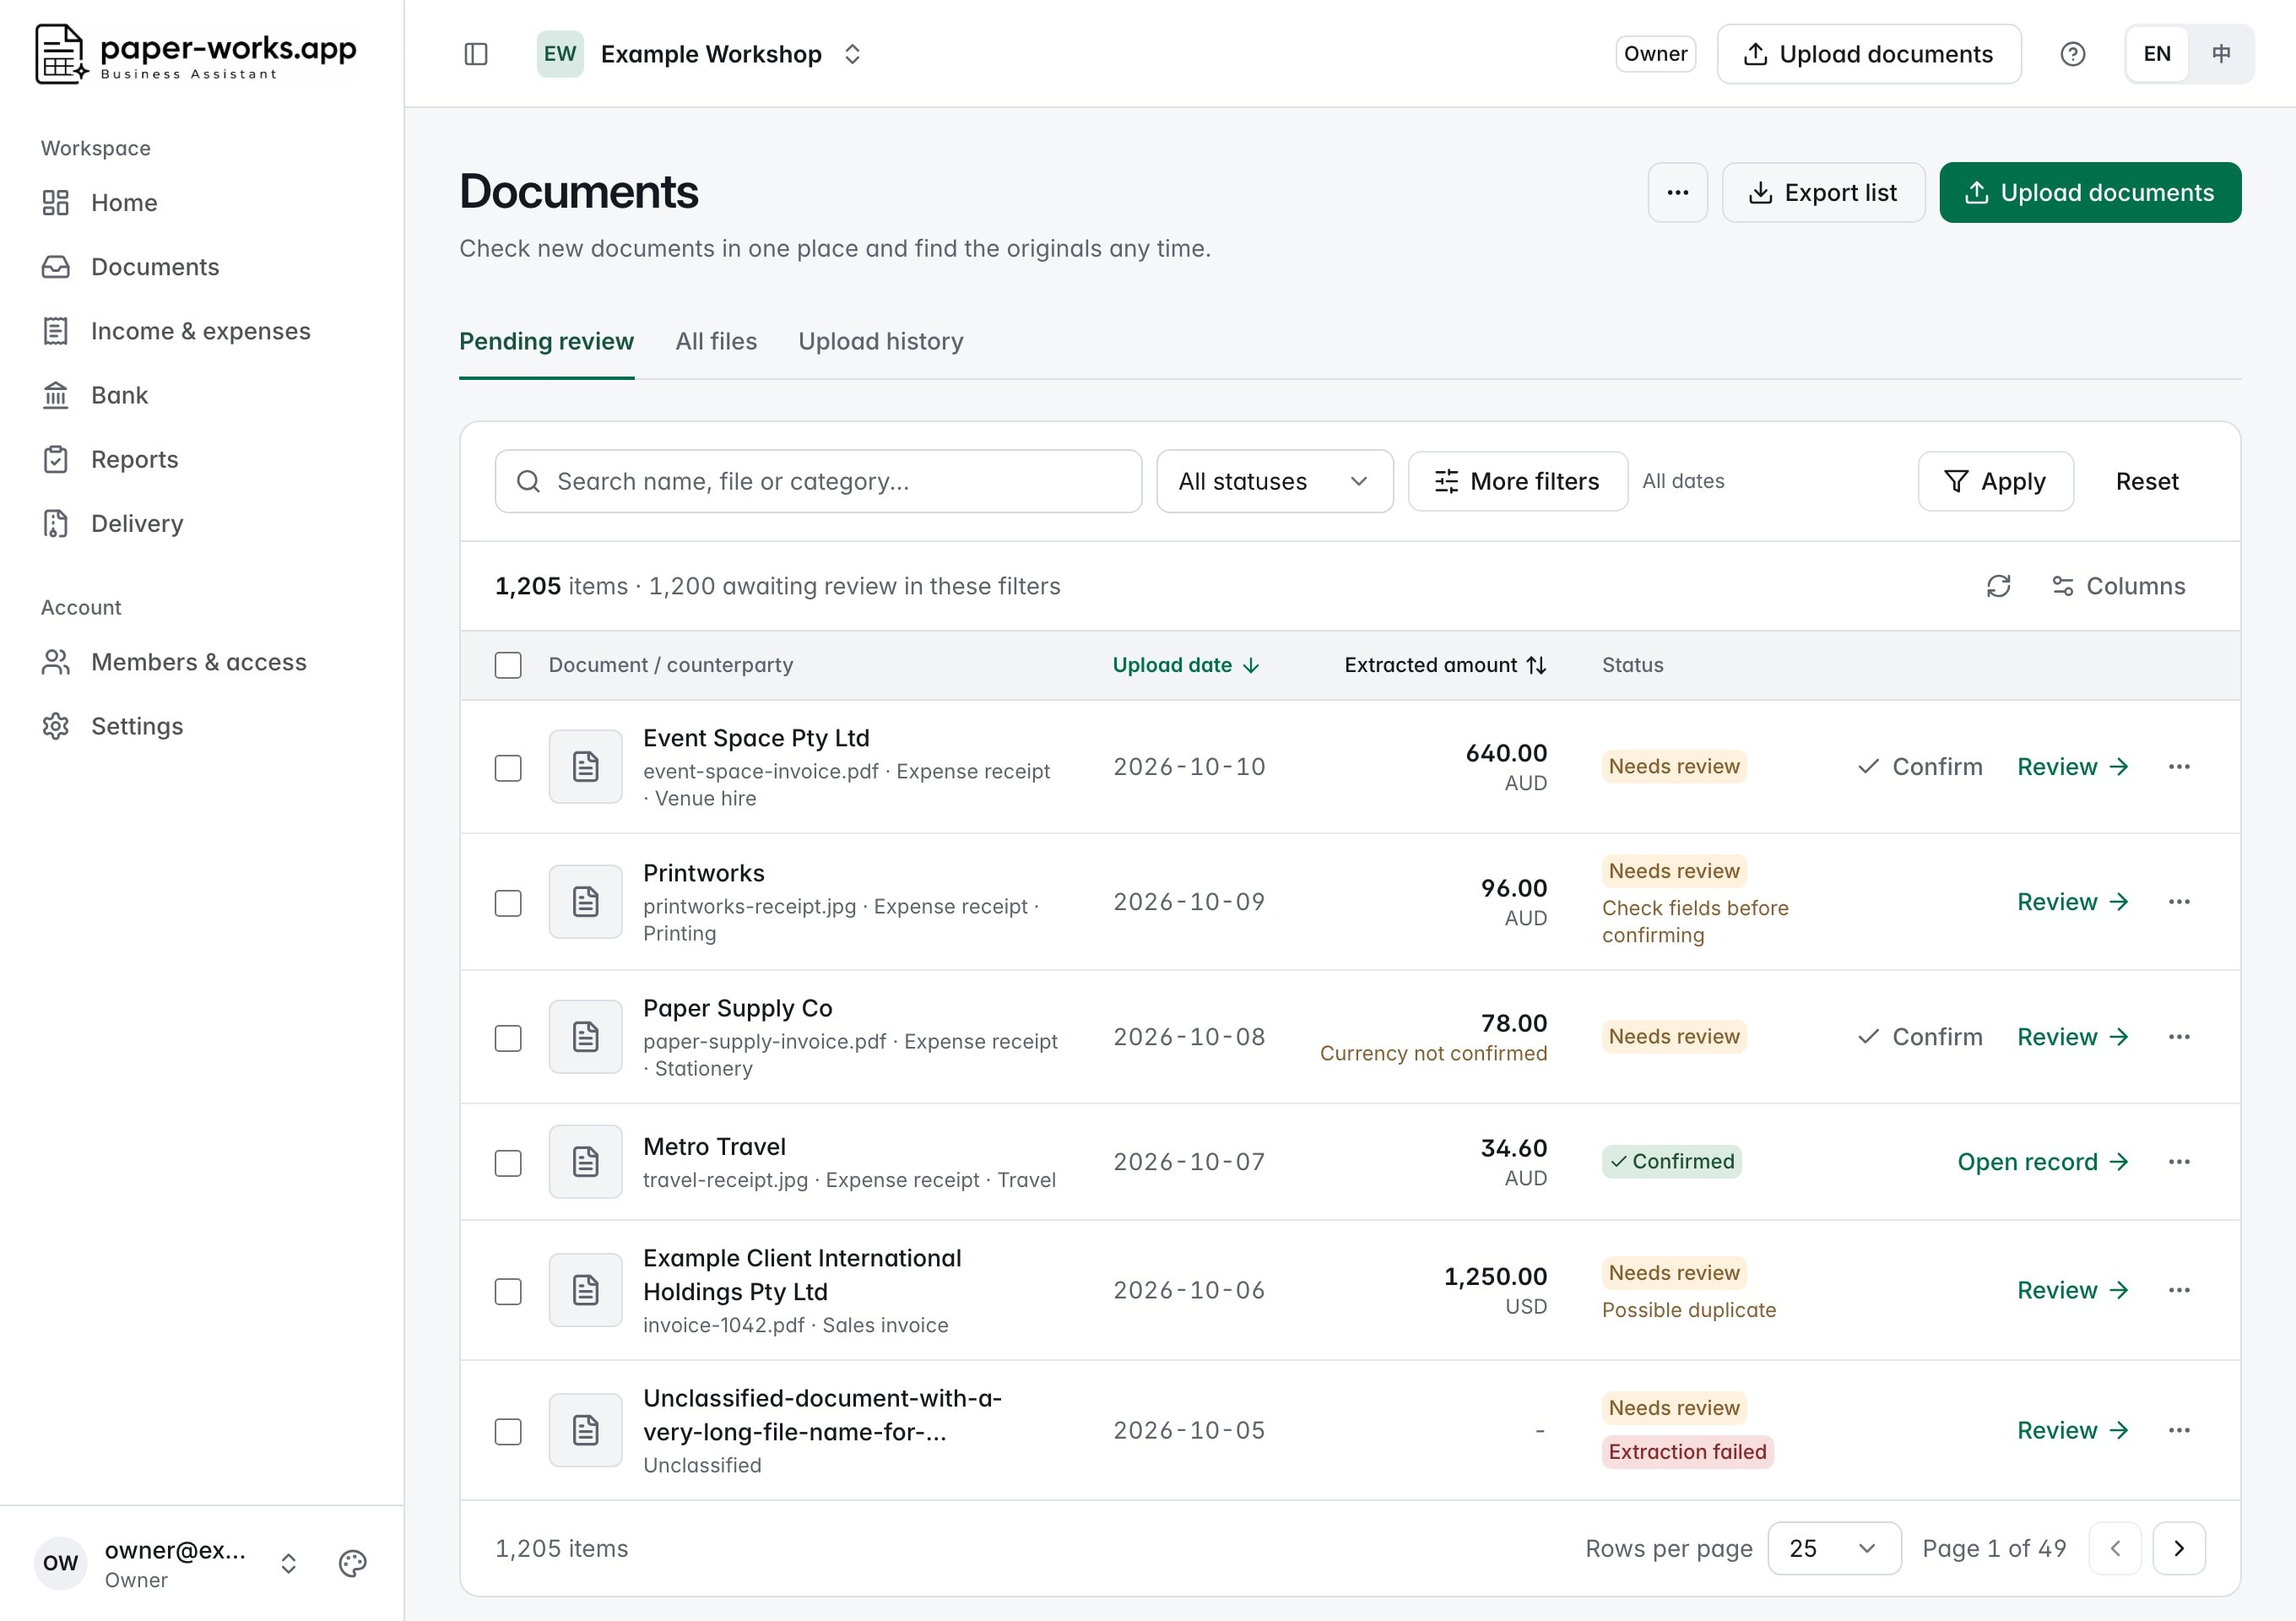2296x1621 pixels.
Task: Open the theme palette icon
Action: click(x=352, y=1563)
